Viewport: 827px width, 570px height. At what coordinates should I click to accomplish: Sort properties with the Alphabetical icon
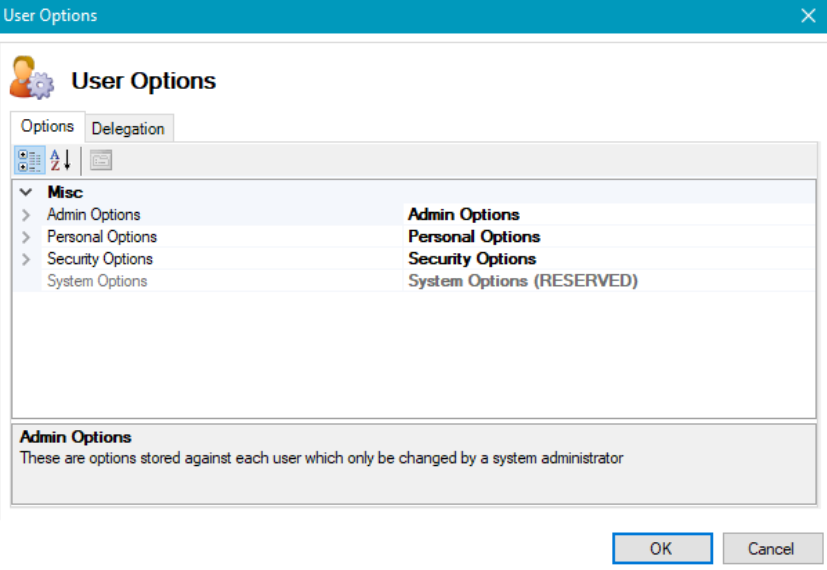[60, 160]
